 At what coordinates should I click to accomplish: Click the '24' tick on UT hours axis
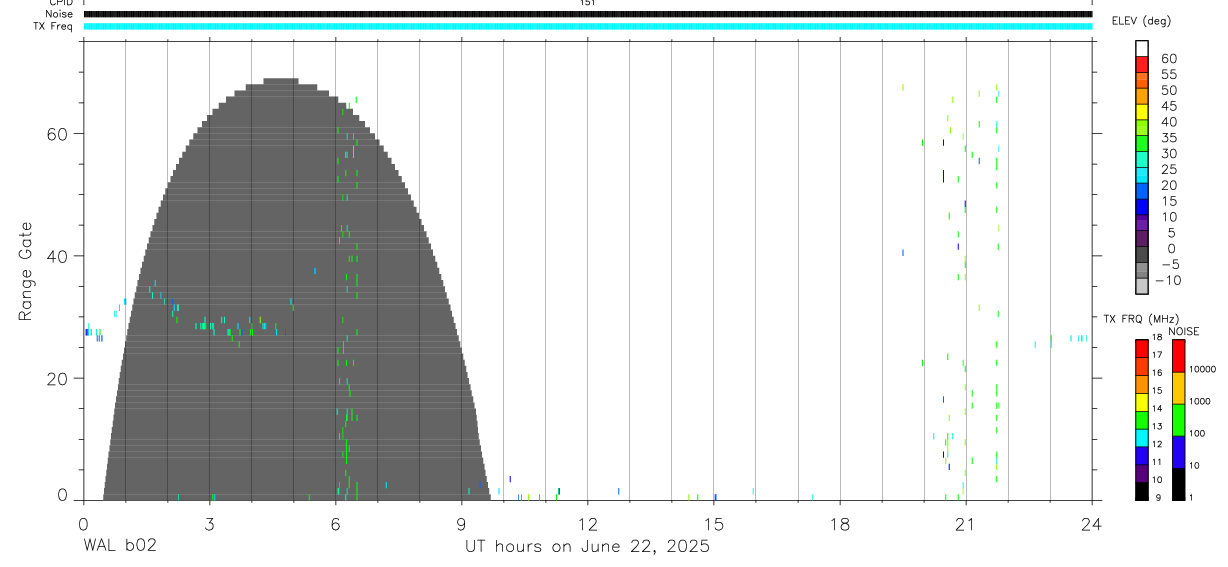[x=1092, y=523]
